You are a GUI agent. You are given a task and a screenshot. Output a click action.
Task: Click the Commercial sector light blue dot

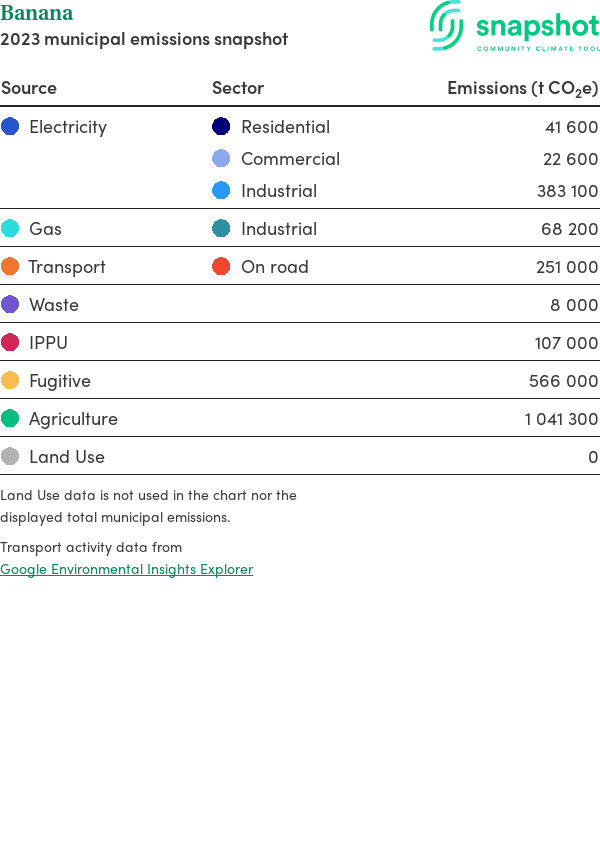[x=221, y=159]
